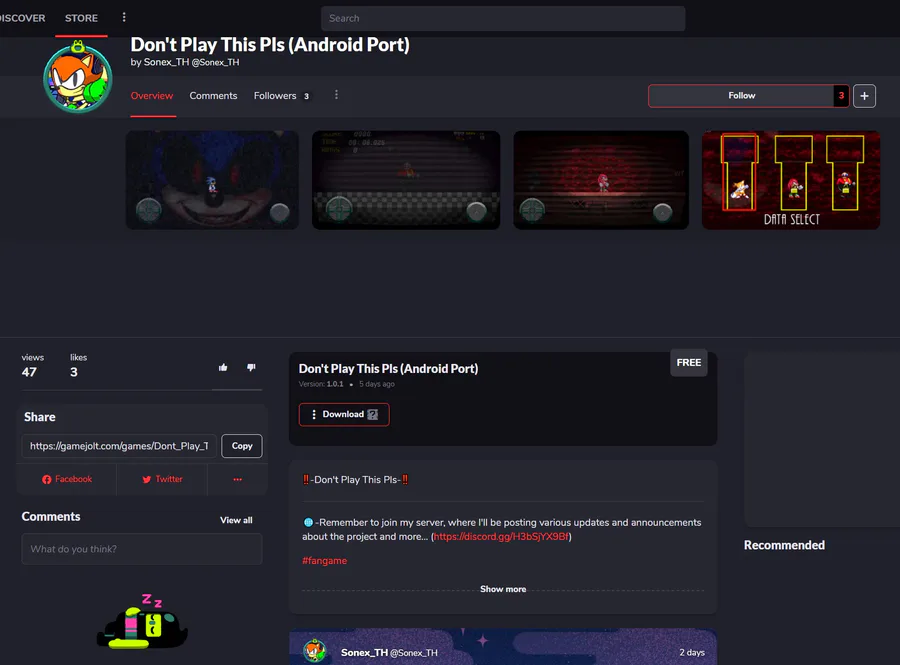Click the main page title heading

tap(270, 45)
